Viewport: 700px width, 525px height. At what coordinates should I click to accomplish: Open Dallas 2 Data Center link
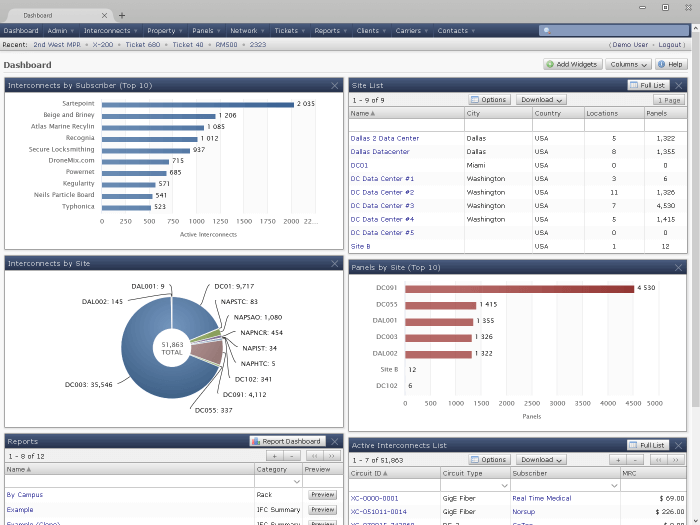[385, 138]
